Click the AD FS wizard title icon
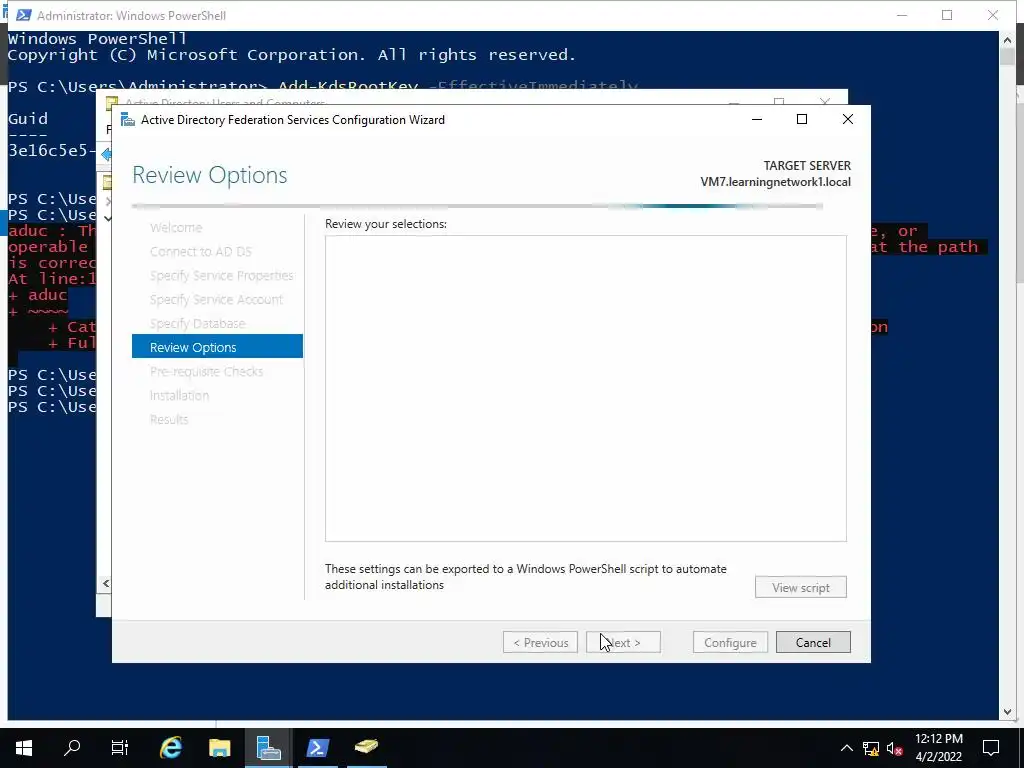The height and width of the screenshot is (768, 1024). click(128, 120)
